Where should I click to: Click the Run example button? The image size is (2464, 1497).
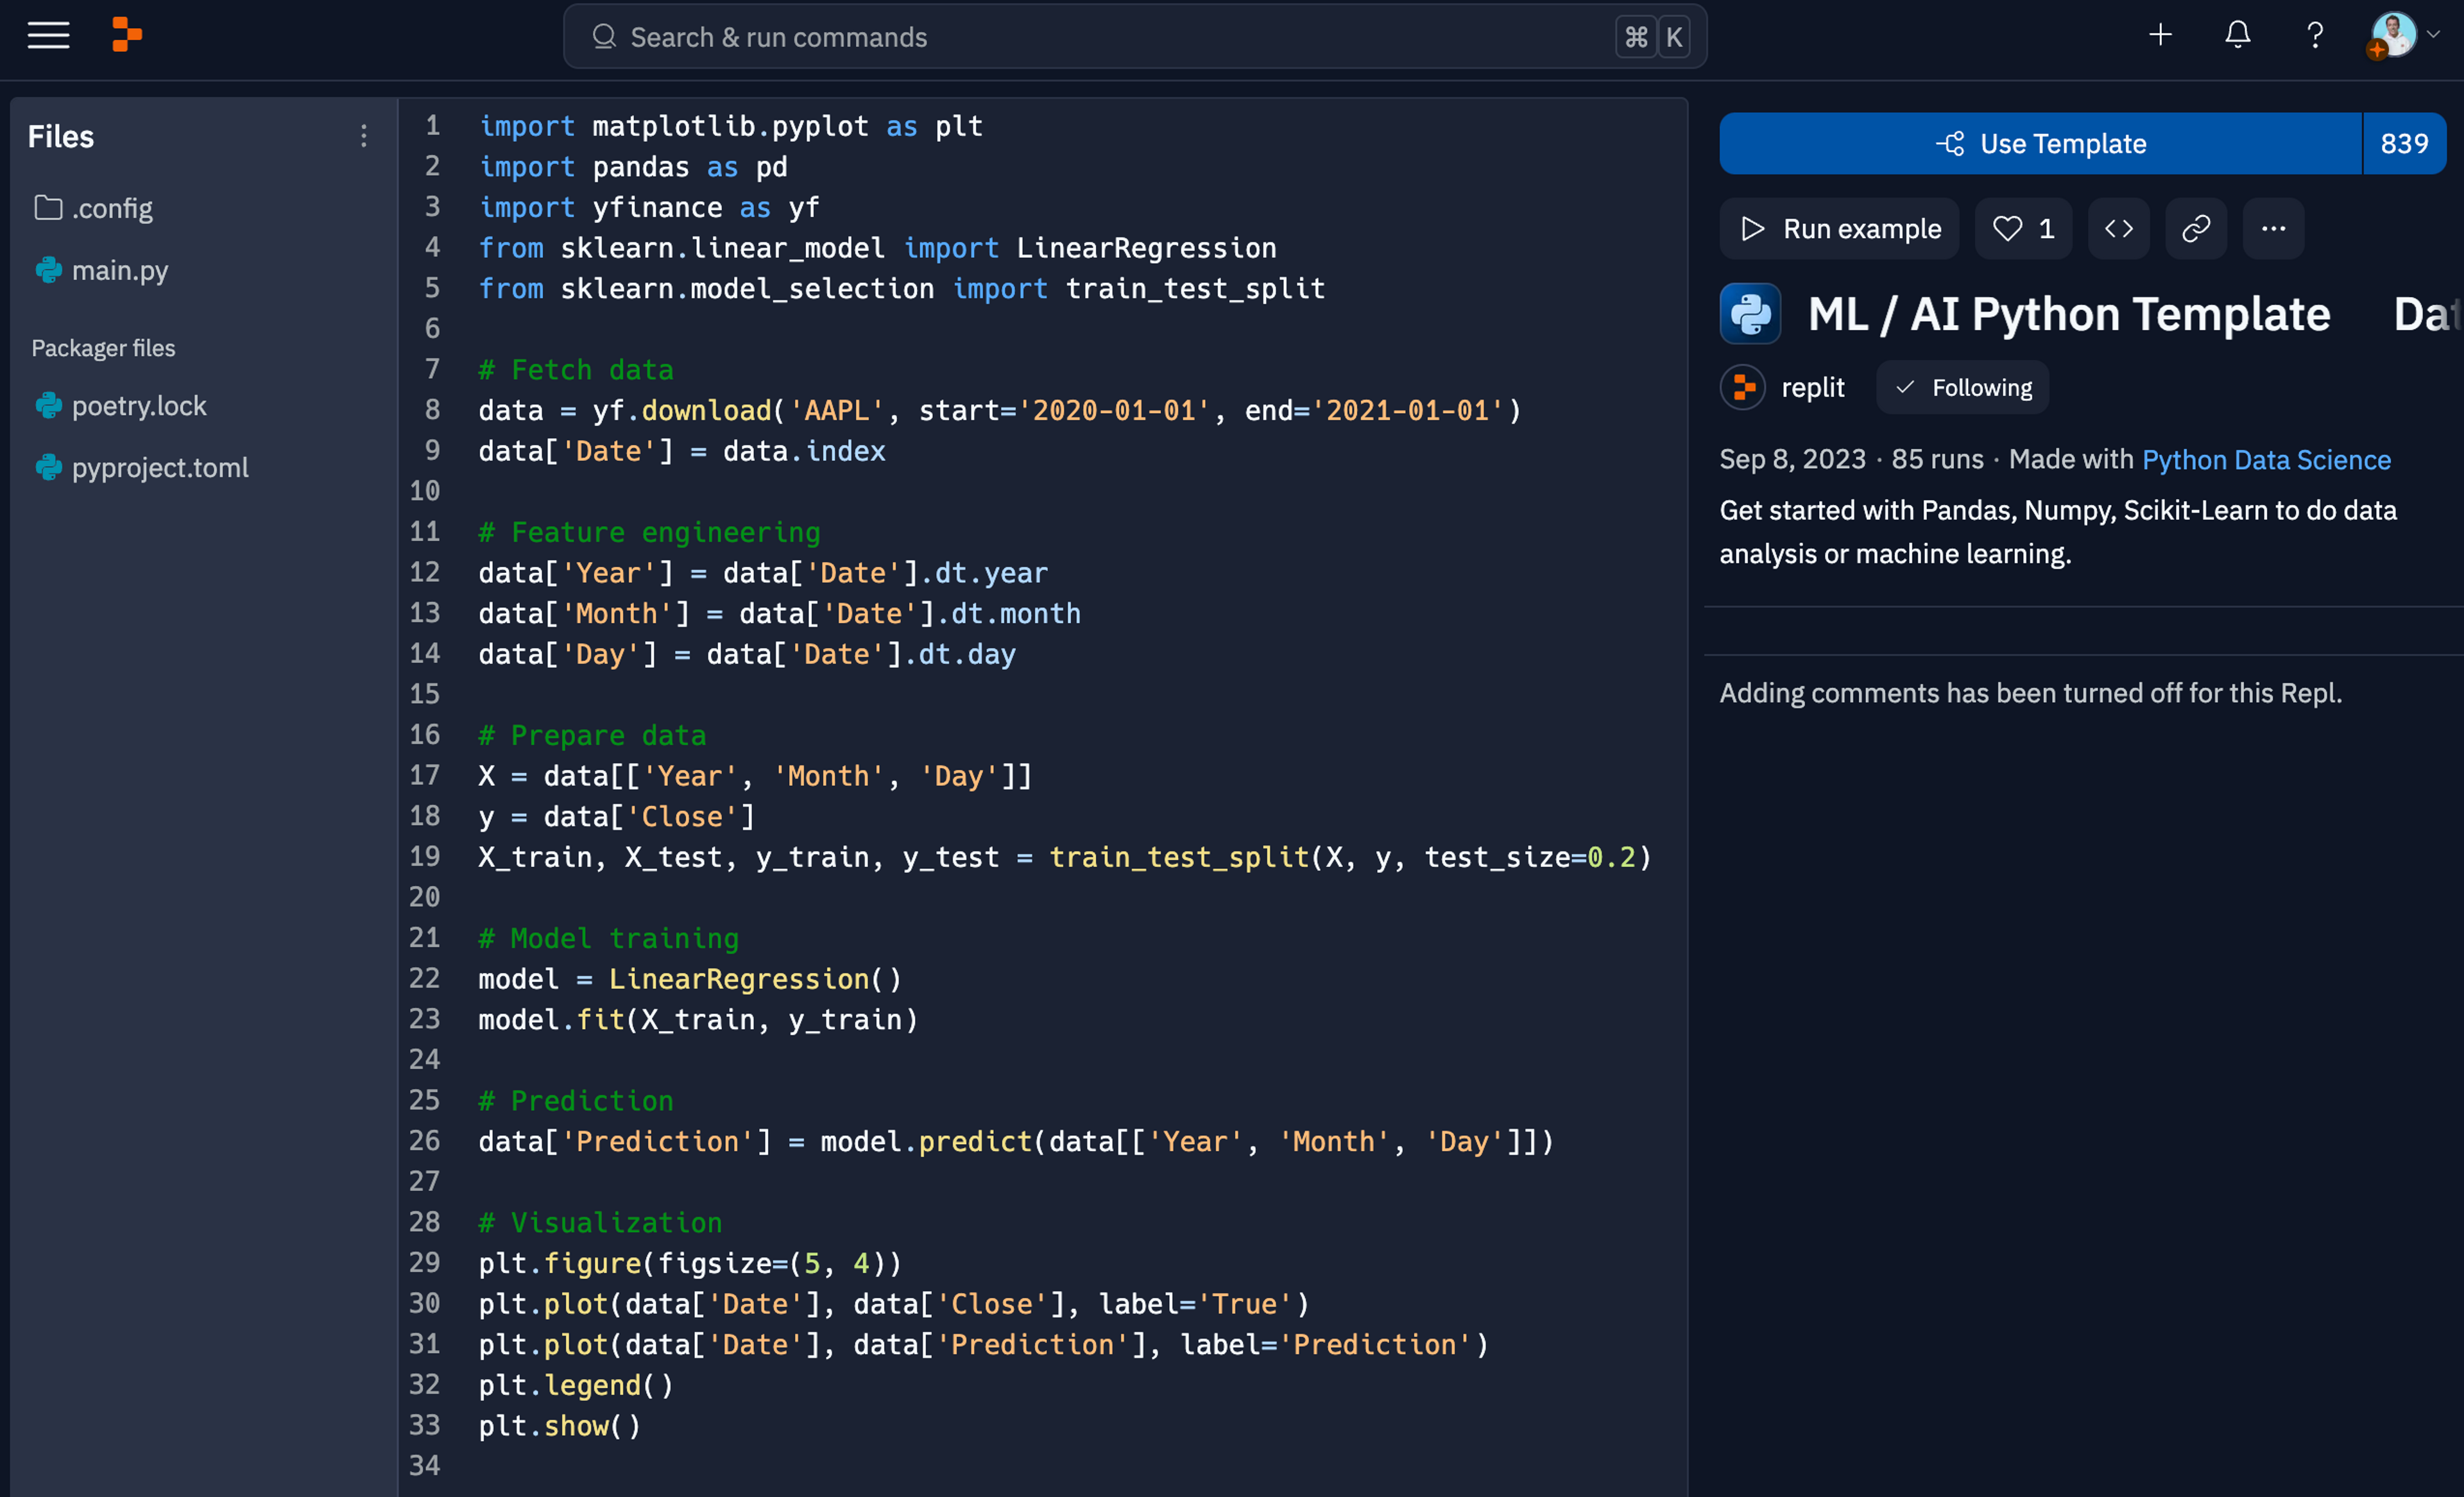pos(1839,229)
